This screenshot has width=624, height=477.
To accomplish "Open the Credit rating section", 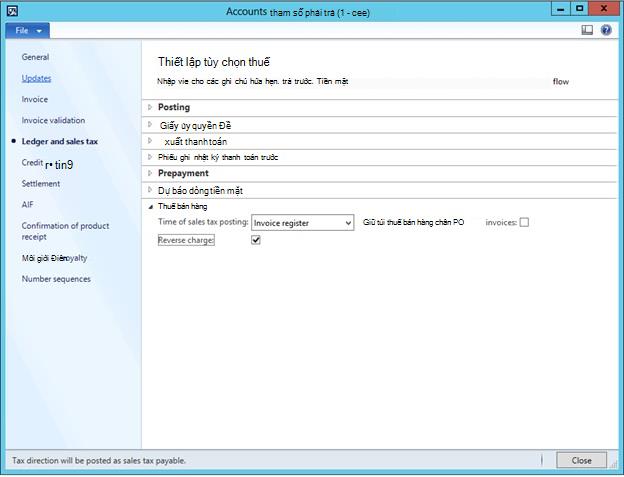I will click(47, 164).
